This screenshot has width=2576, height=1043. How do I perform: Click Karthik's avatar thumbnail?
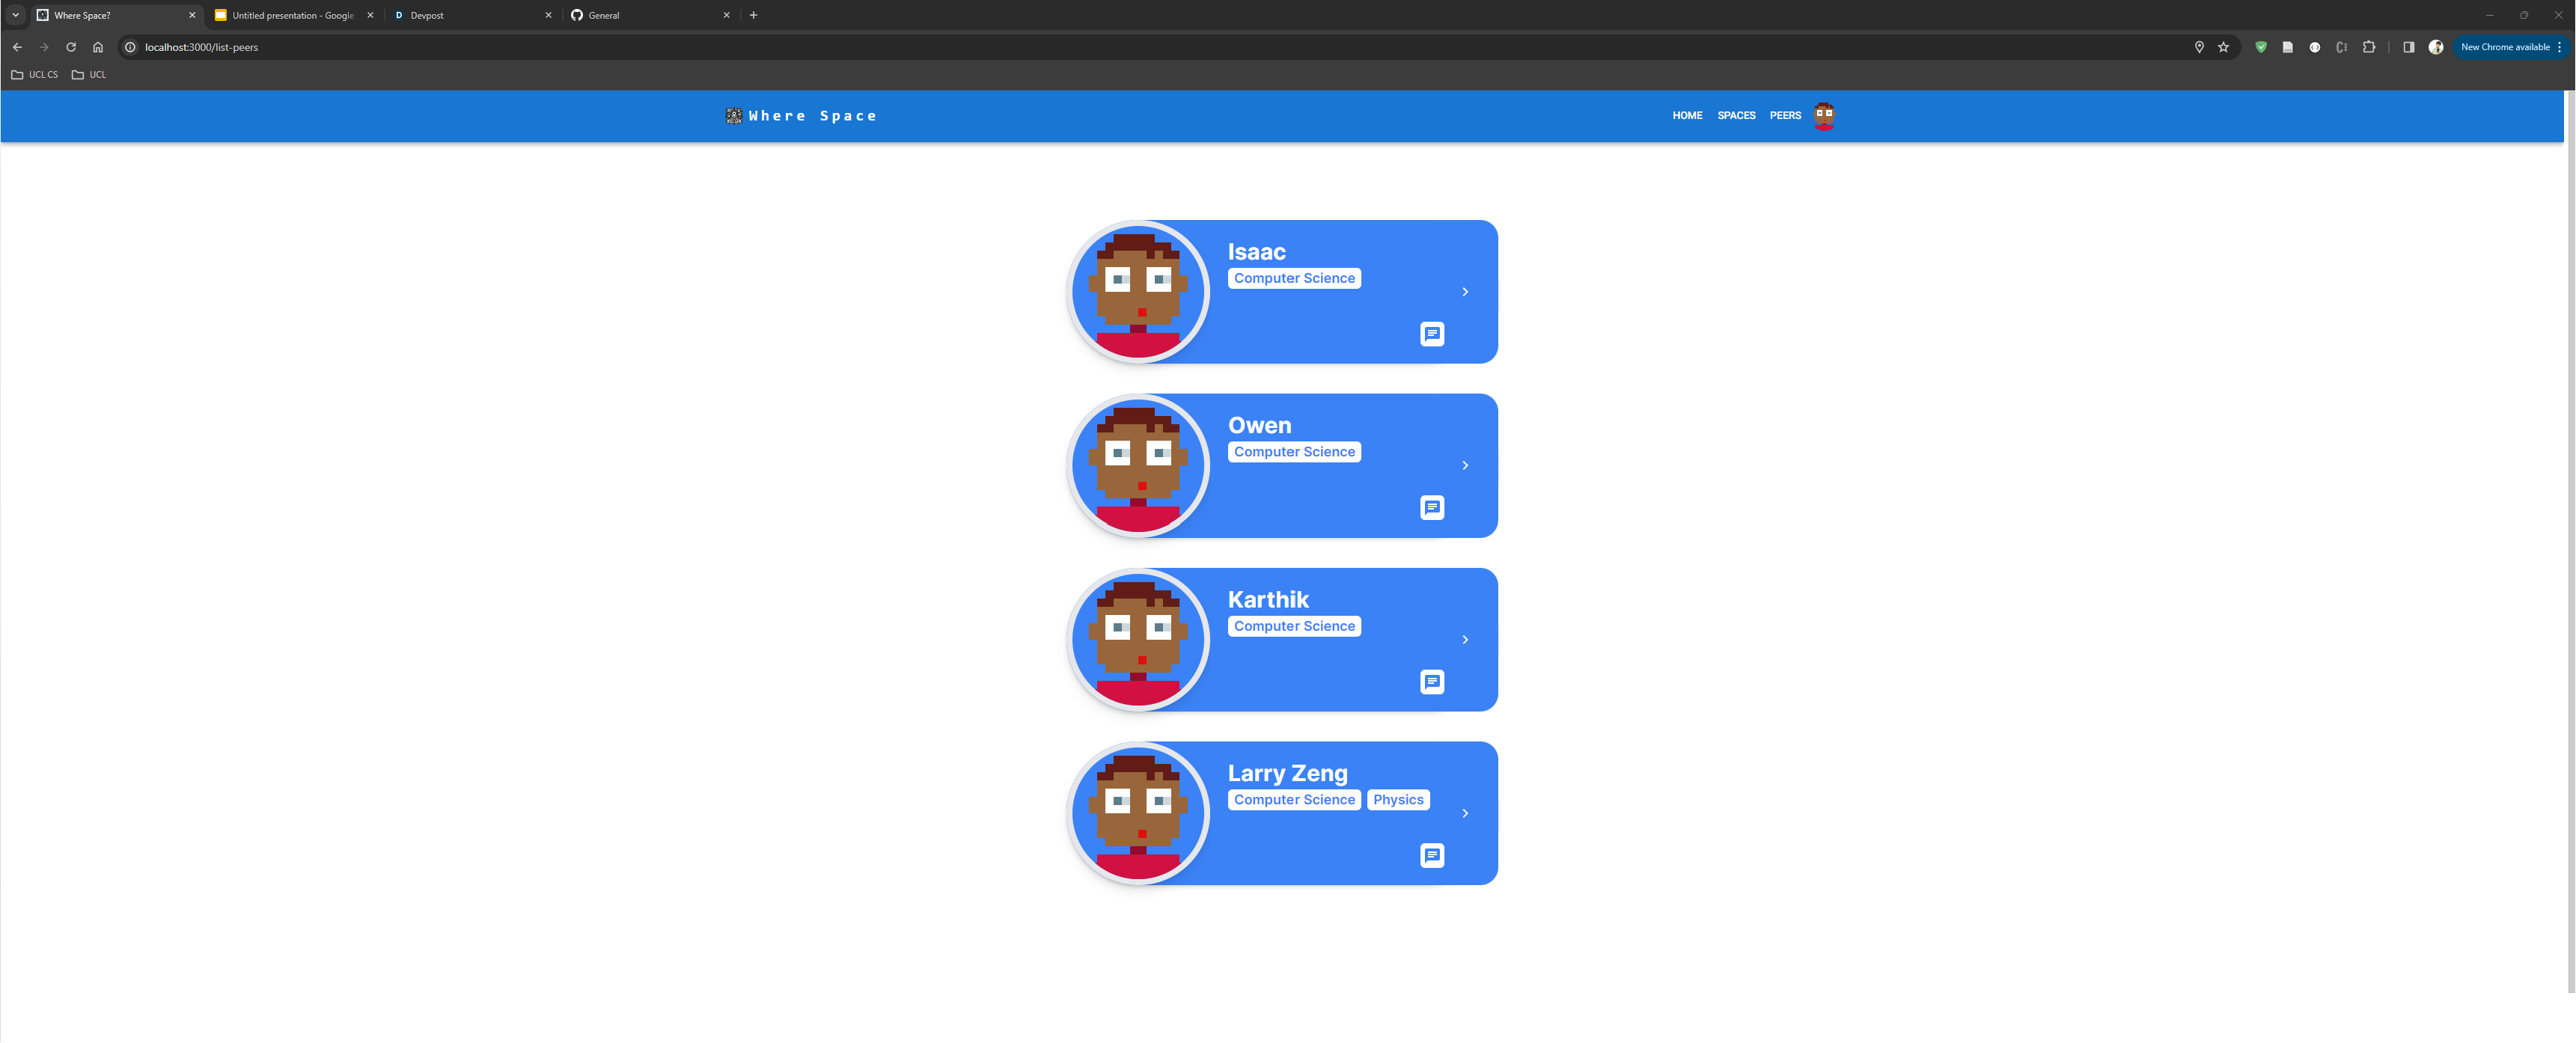1138,640
